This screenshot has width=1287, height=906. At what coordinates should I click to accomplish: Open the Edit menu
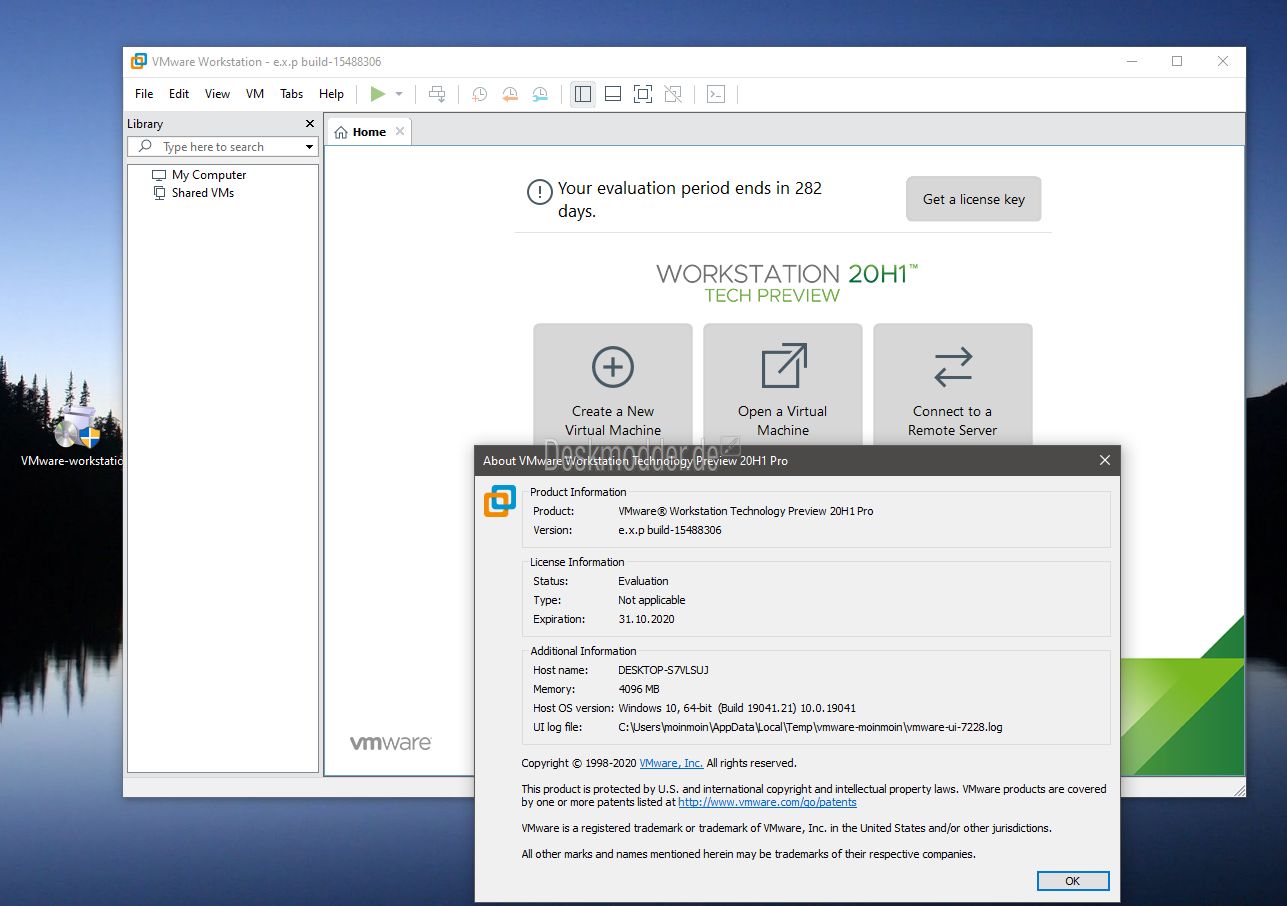[x=179, y=94]
